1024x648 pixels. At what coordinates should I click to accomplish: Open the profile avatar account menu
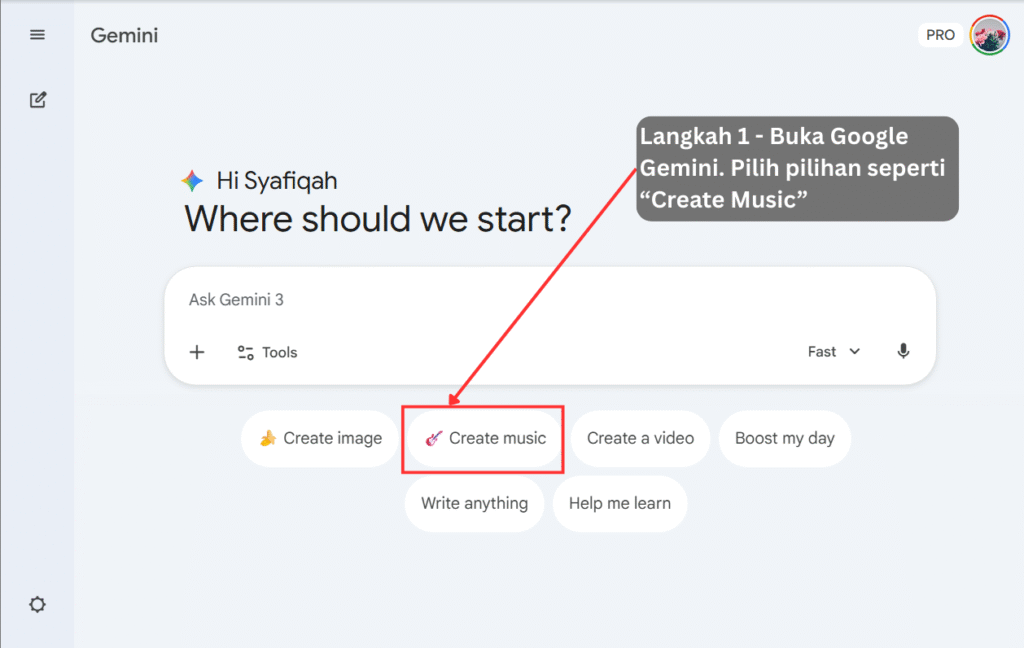point(989,35)
